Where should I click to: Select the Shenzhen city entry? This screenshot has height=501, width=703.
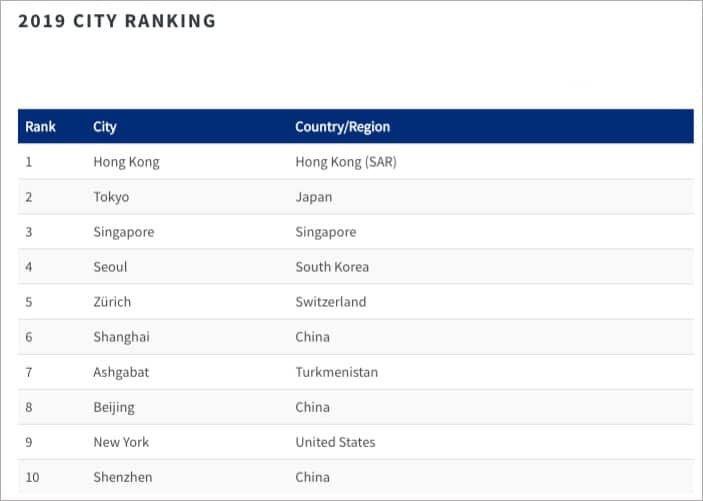[x=123, y=477]
